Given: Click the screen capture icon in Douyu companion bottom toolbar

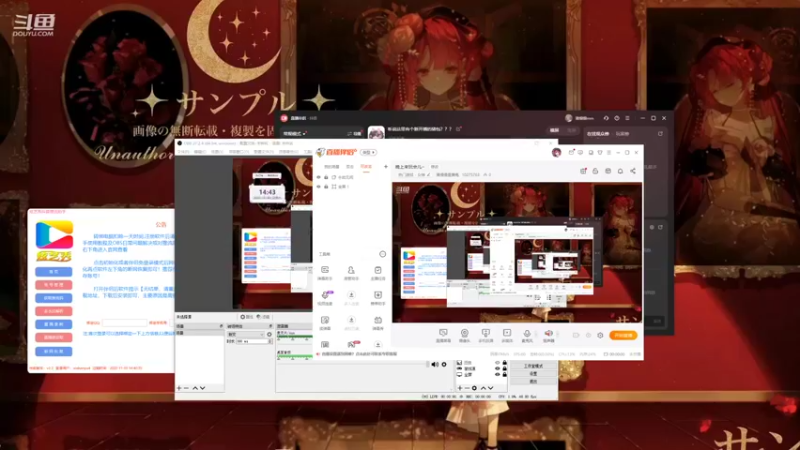Looking at the screenshot, I should coord(443,333).
